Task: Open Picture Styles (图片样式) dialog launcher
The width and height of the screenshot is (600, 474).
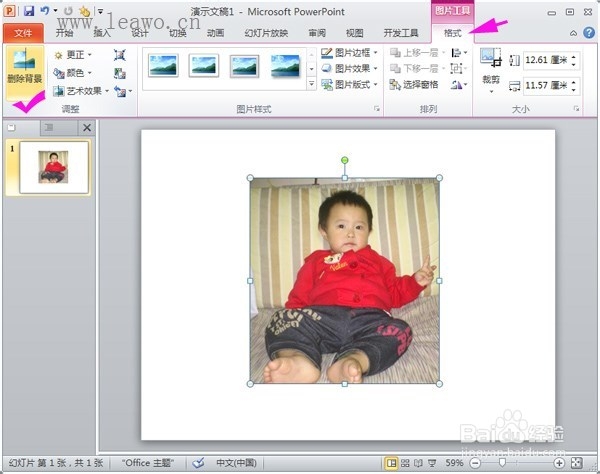Action: [x=377, y=109]
